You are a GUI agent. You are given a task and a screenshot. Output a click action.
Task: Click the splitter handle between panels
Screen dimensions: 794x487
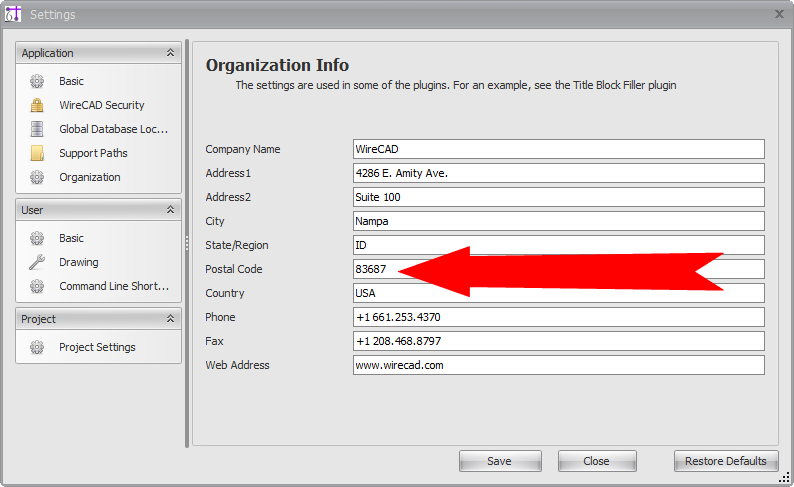point(187,244)
